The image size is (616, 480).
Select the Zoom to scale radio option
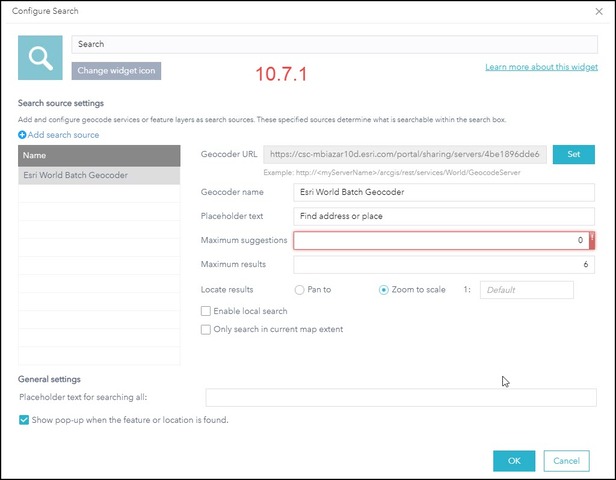(383, 290)
